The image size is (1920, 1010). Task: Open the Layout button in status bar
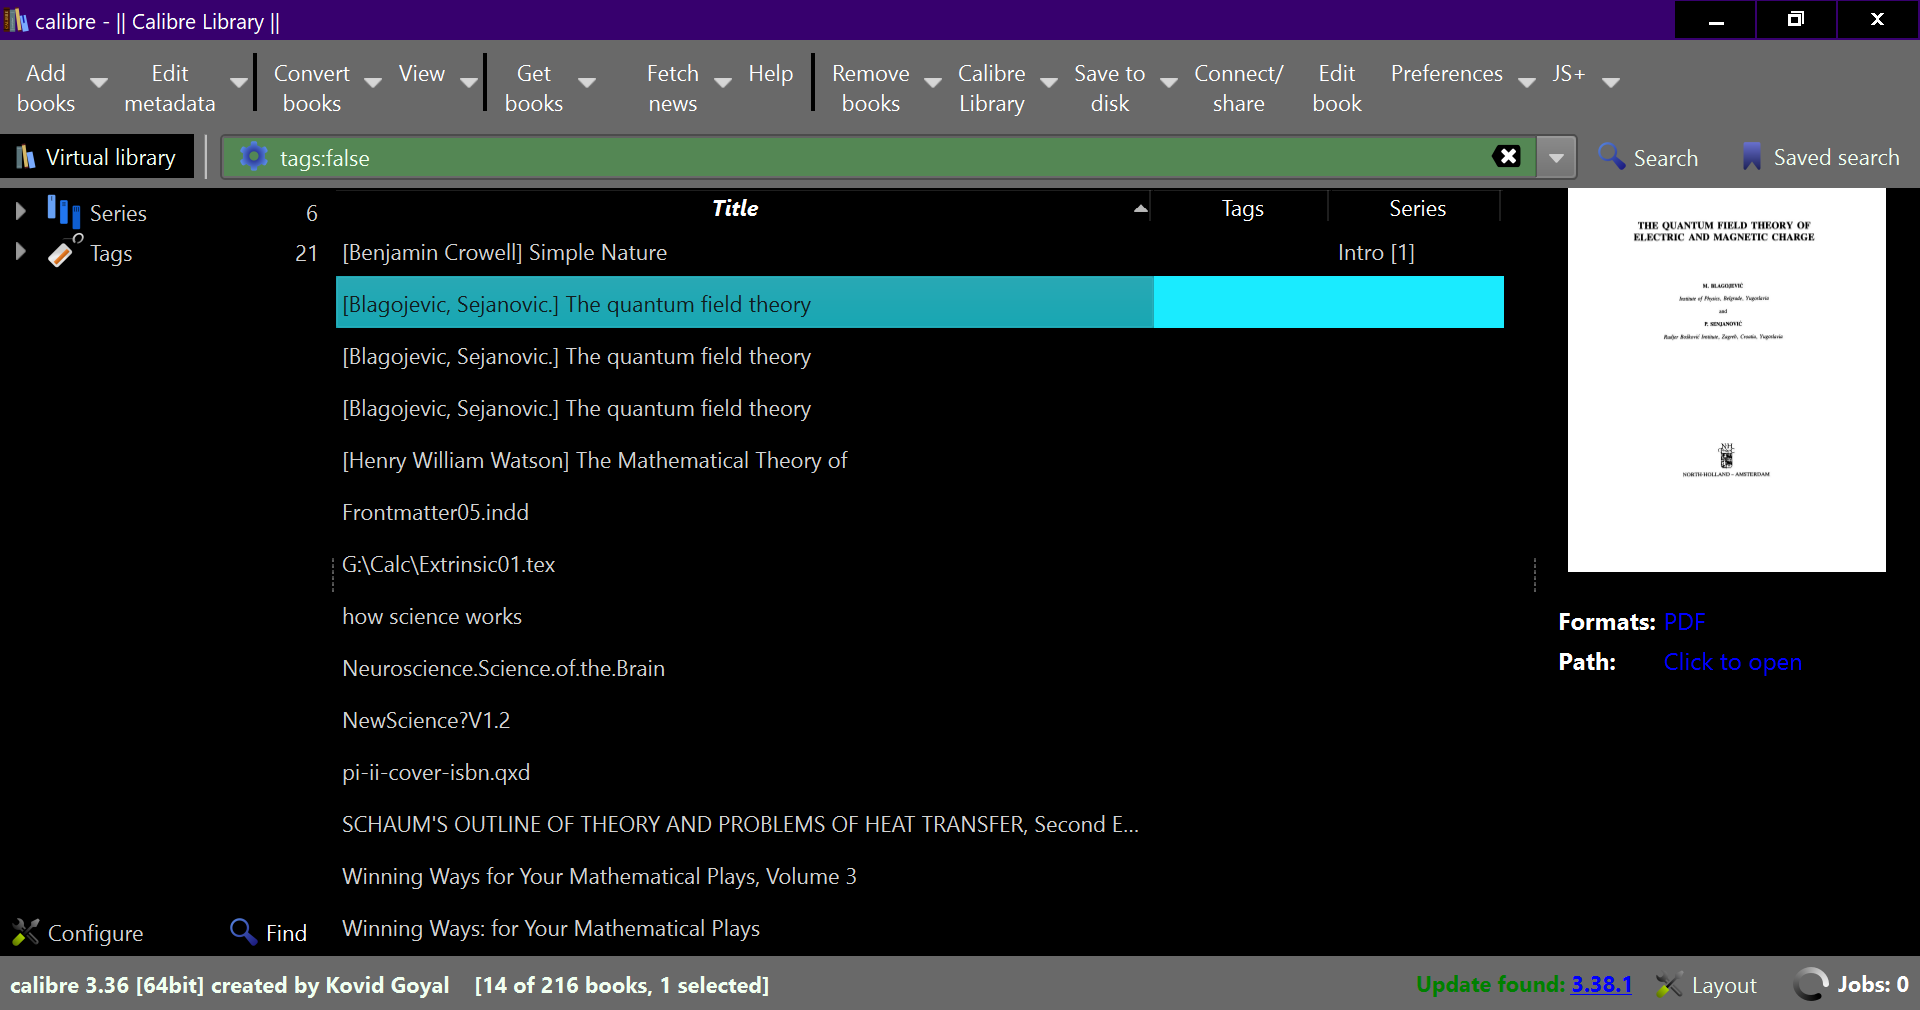tap(1706, 984)
